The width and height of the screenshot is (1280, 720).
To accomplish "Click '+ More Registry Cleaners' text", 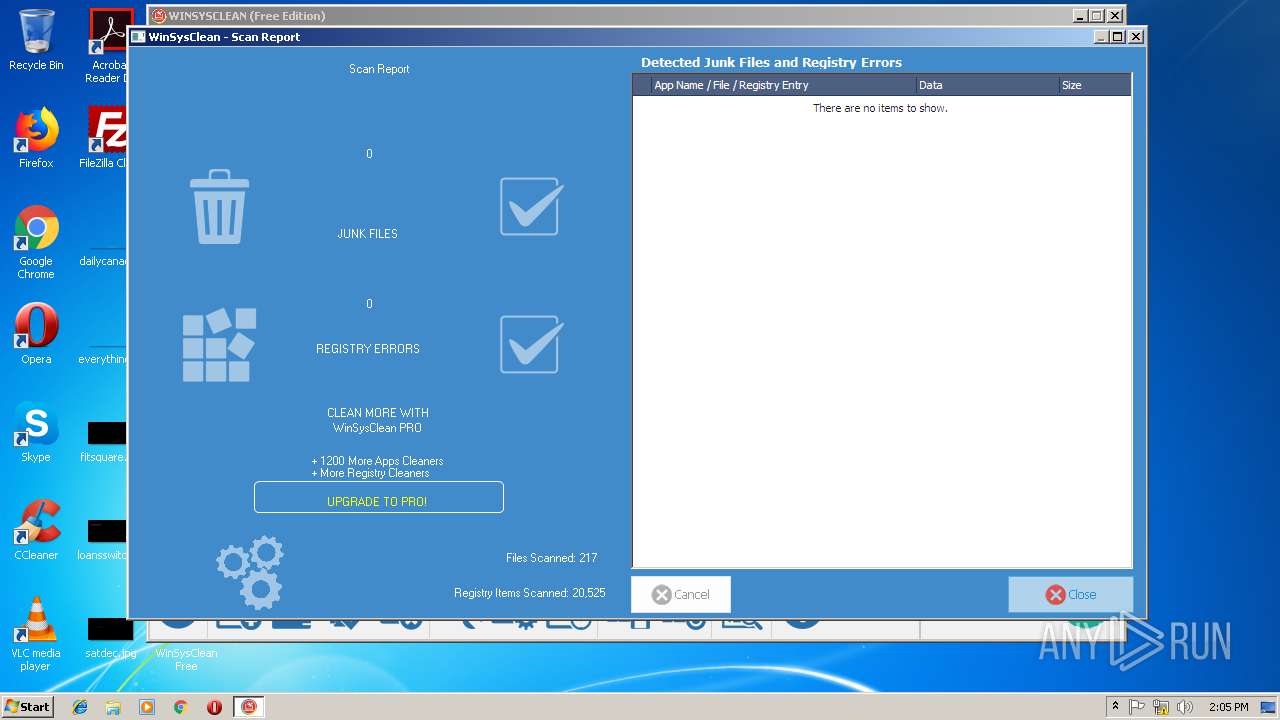I will 370,473.
